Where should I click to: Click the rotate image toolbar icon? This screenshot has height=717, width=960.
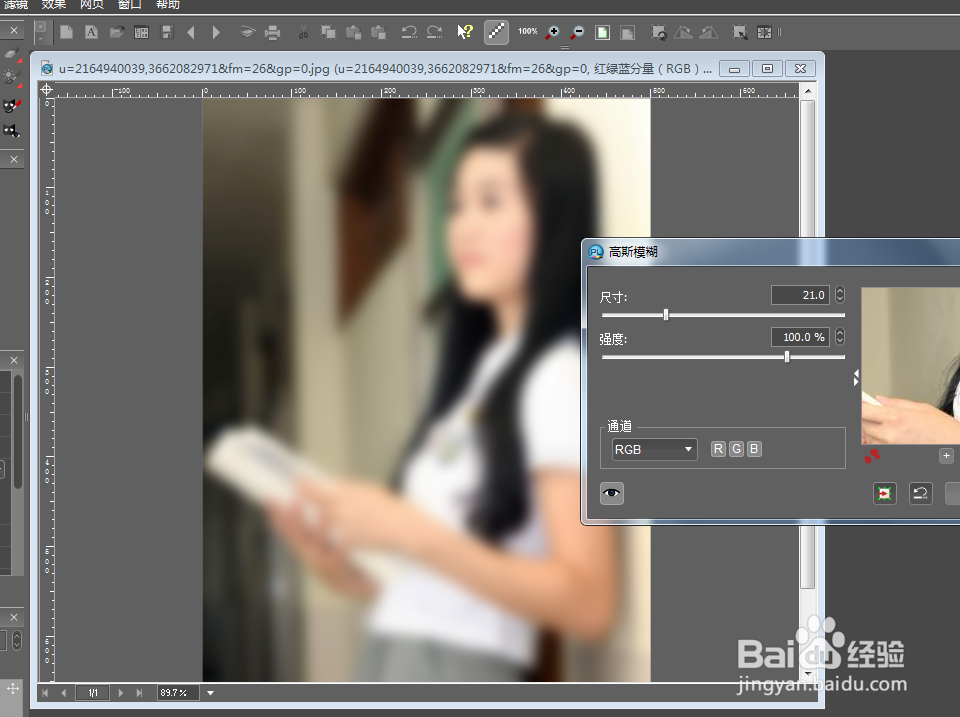click(659, 32)
